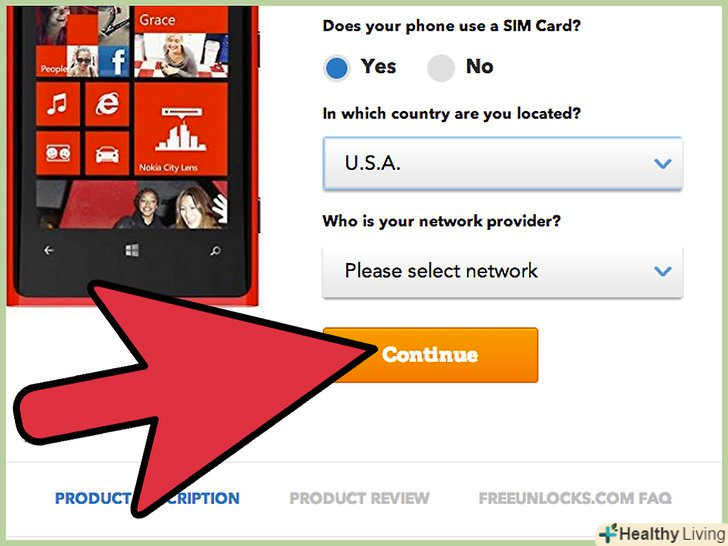Click the cassette tape tile
The image size is (728, 546).
tap(58, 153)
